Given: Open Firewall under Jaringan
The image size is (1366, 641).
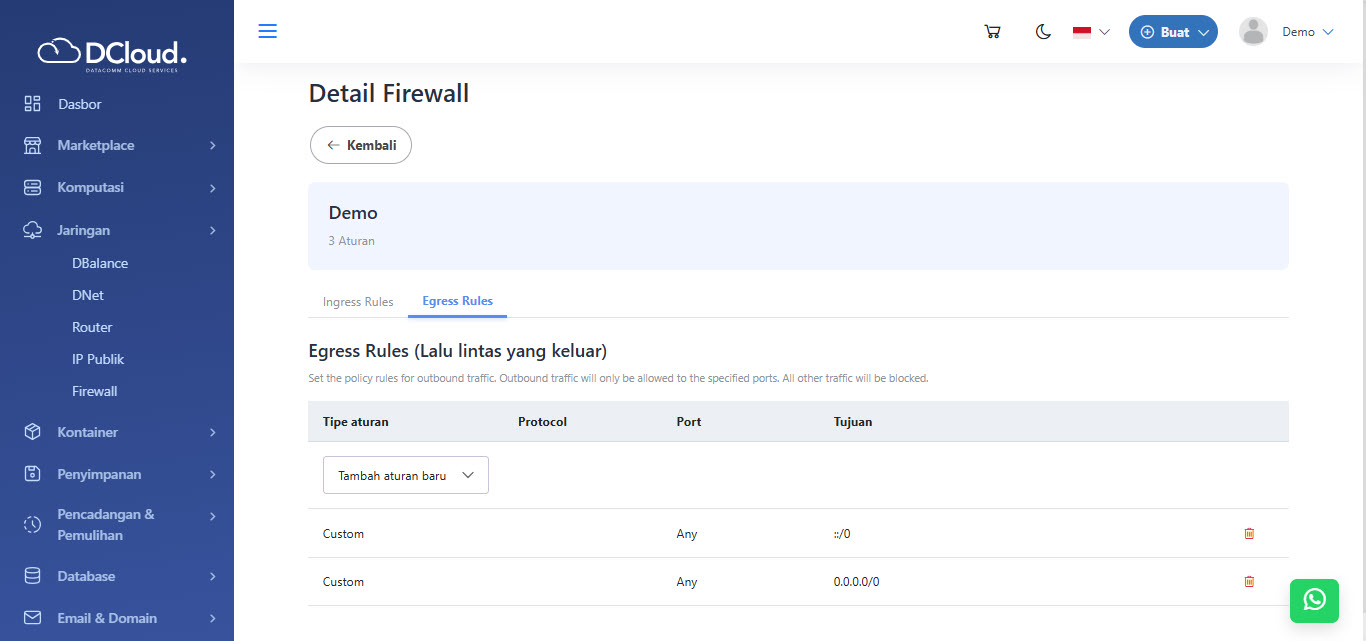Looking at the screenshot, I should coord(95,391).
